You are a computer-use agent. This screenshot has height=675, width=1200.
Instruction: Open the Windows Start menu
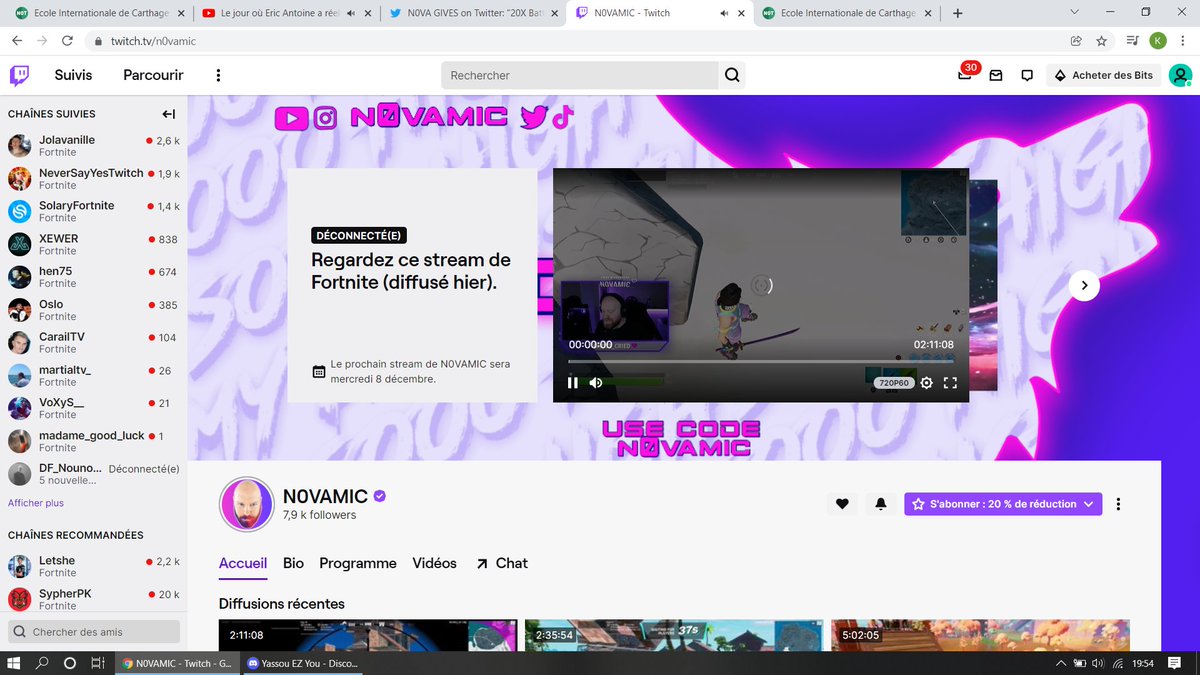[14, 663]
